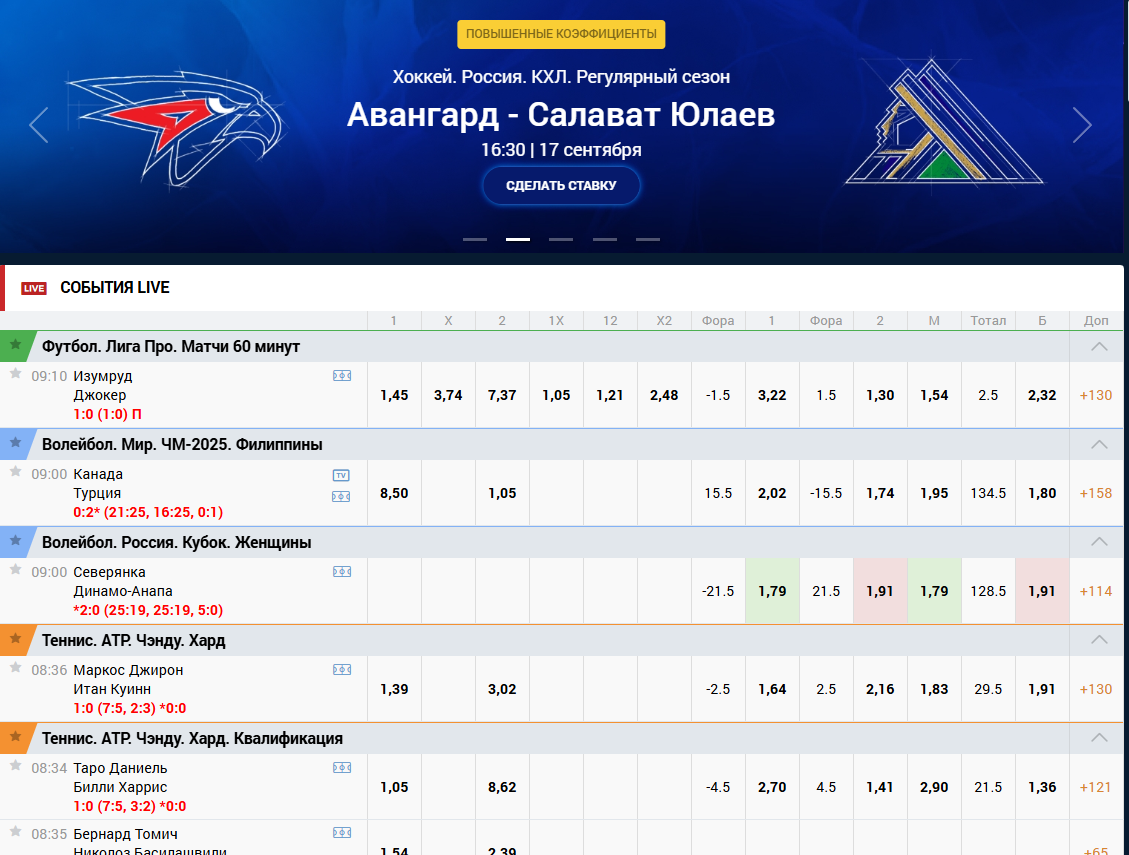Favorite Теннис ATP Чэнду Квалификация league star
1129x855 pixels.
pos(15,737)
